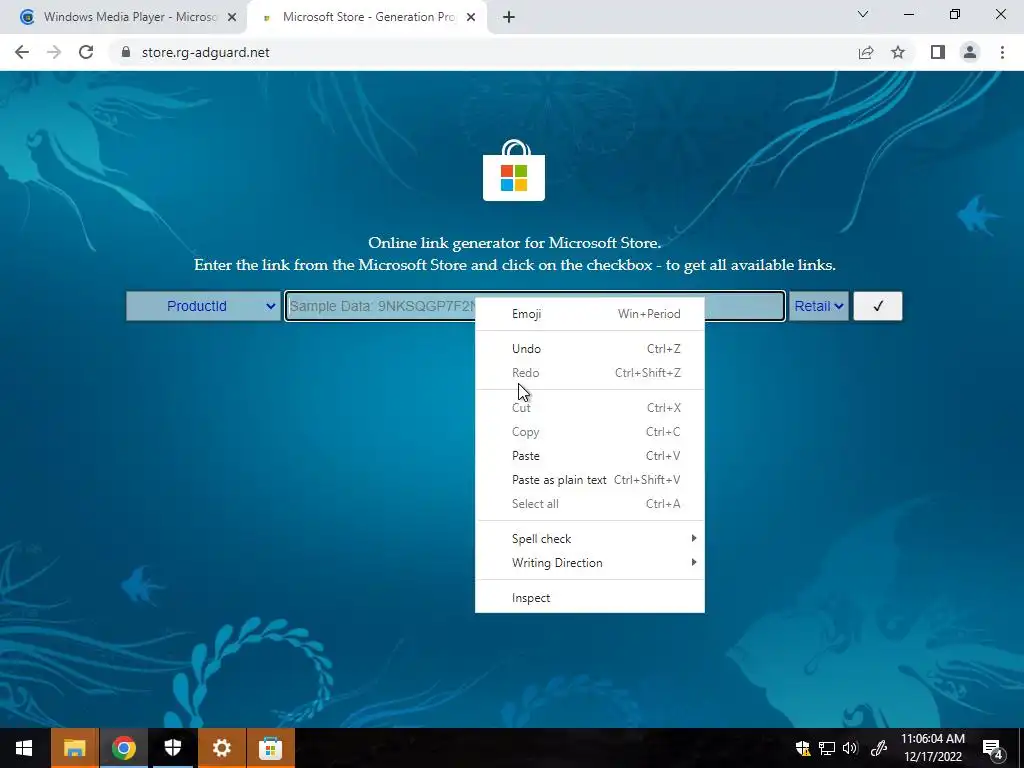Open the Chrome profile avatar
Viewport: 1024px width, 768px height.
(x=970, y=52)
